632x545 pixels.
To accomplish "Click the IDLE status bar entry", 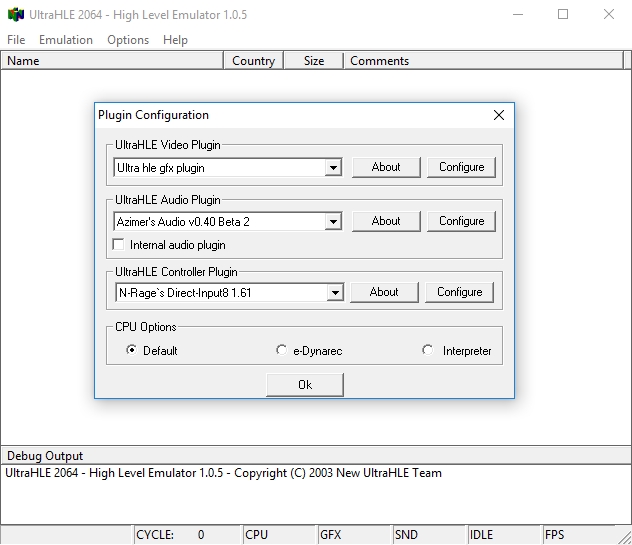I will (x=504, y=535).
